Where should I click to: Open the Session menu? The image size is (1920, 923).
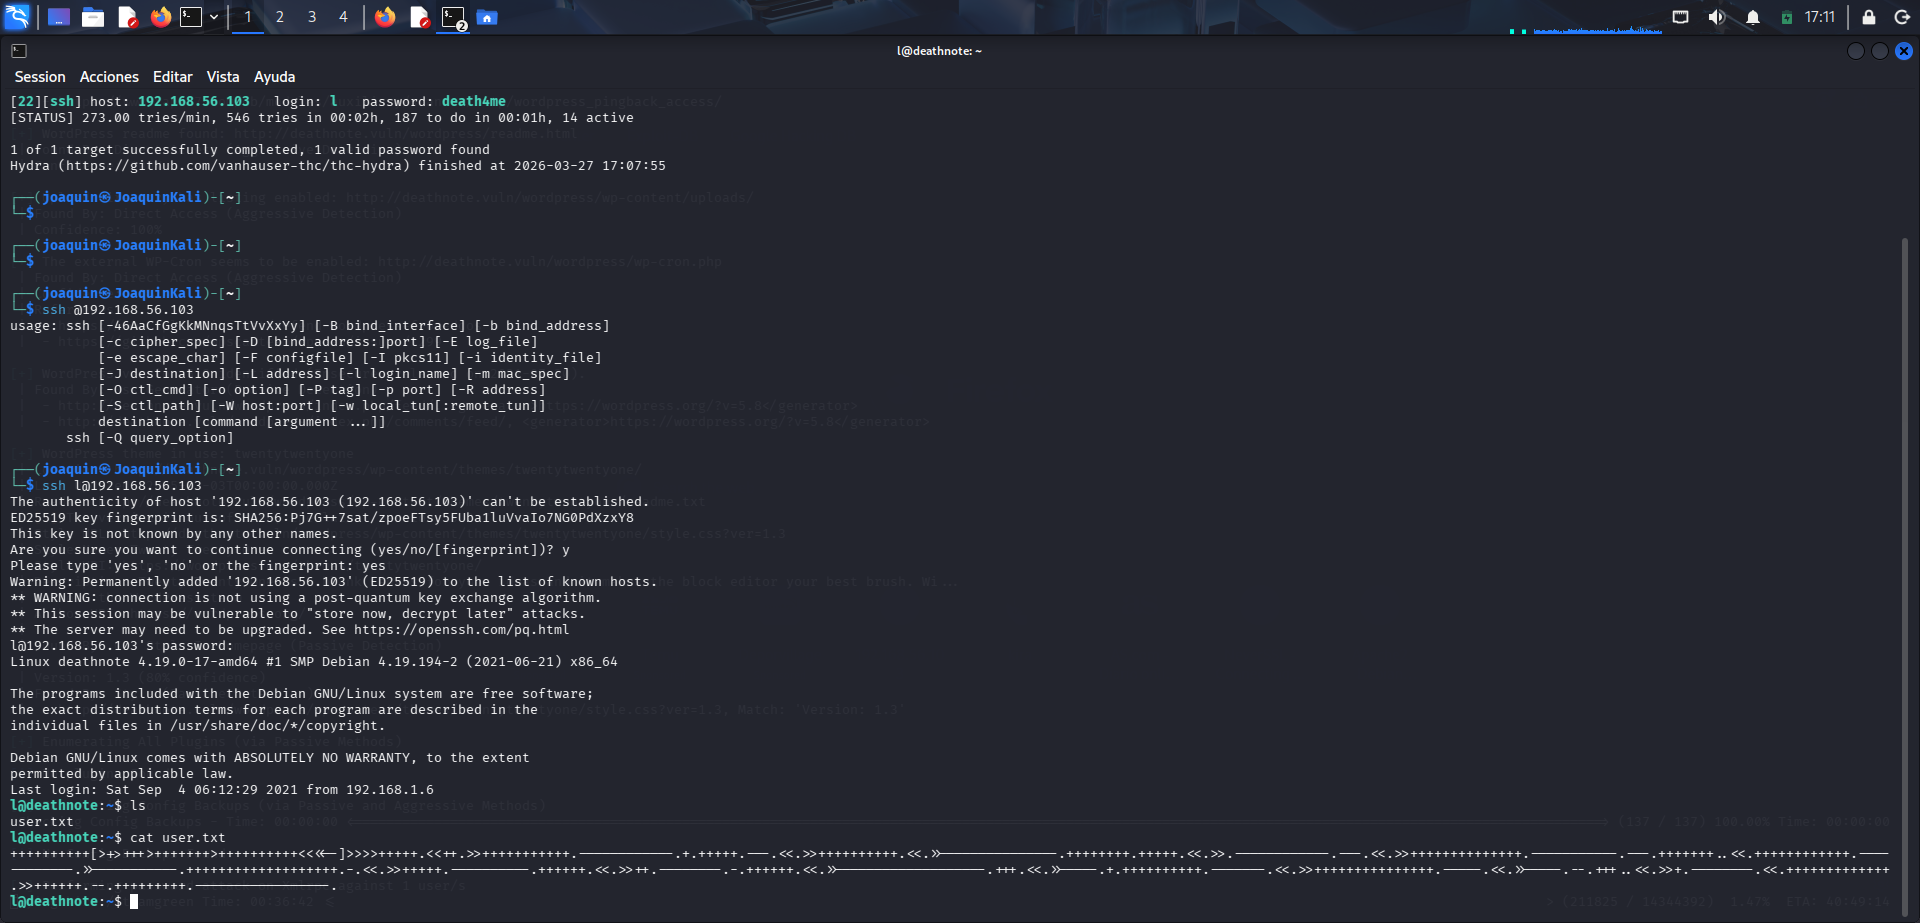click(x=40, y=76)
